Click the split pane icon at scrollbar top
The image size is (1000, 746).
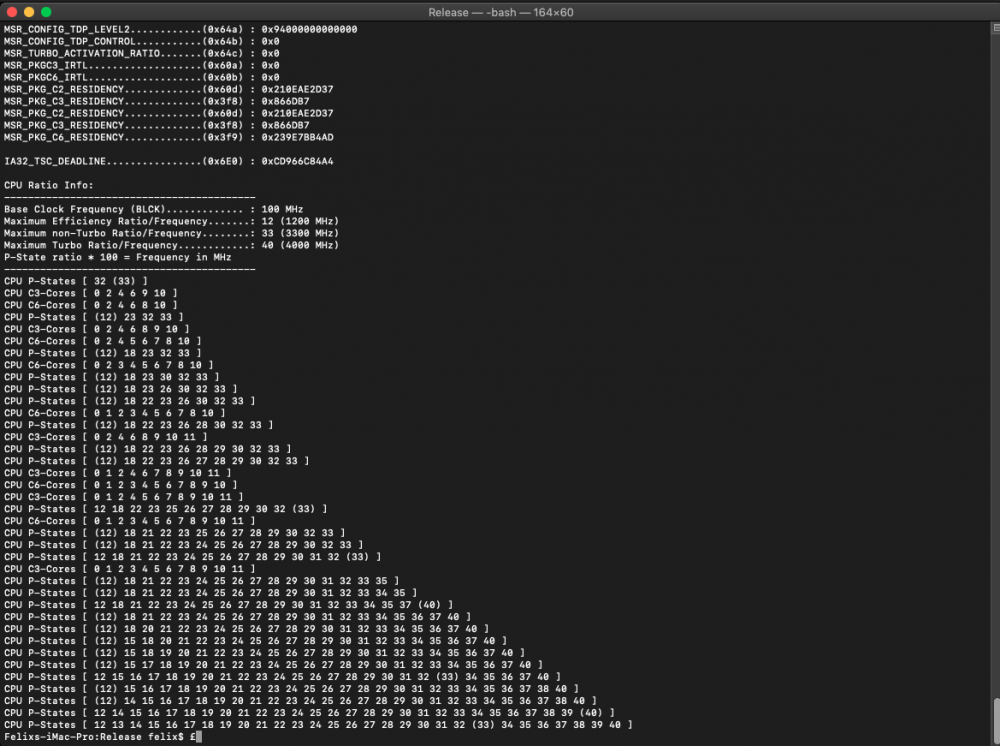(996, 28)
